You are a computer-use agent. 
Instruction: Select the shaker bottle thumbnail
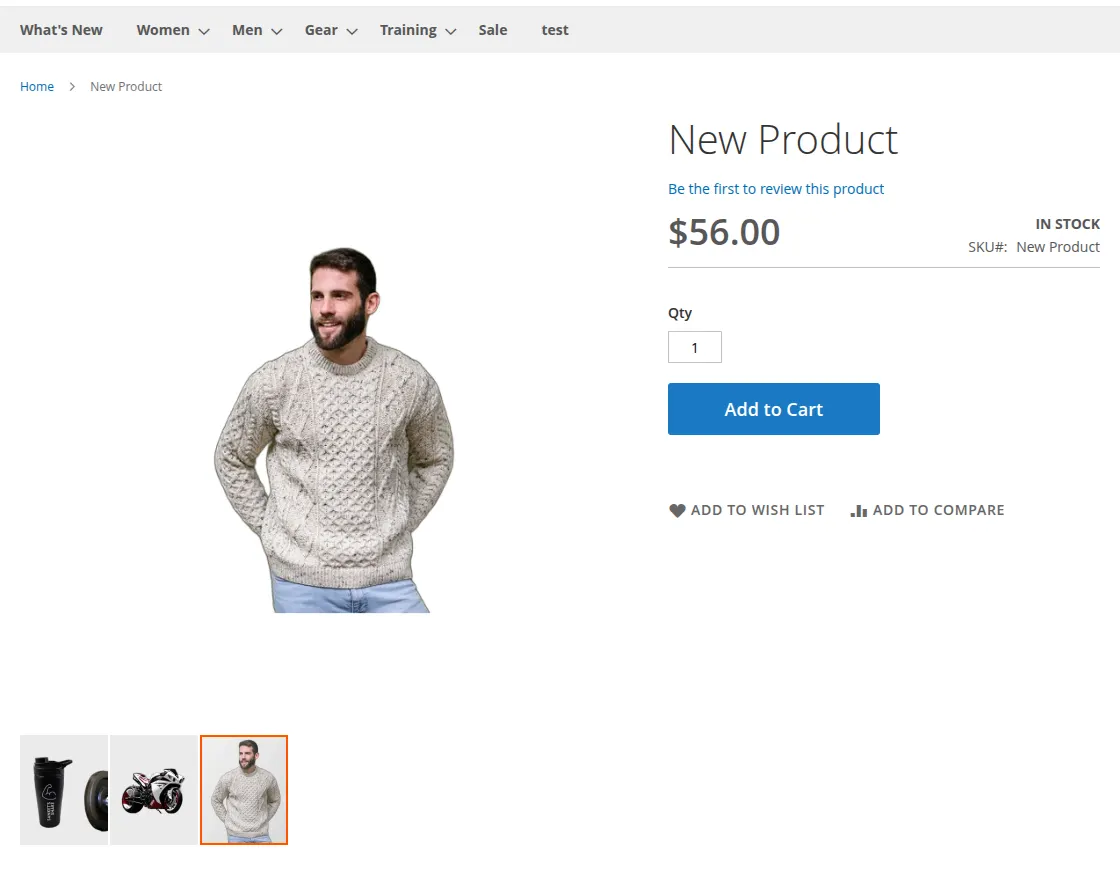pos(63,789)
